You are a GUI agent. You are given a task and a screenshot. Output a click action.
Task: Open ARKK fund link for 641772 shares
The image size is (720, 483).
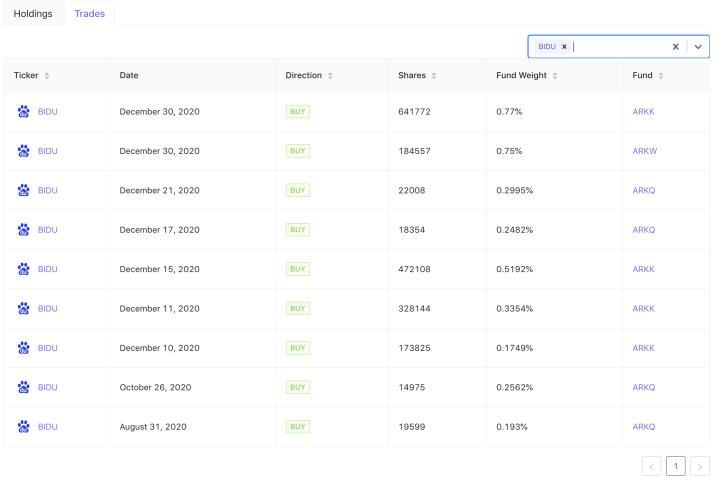(643, 112)
